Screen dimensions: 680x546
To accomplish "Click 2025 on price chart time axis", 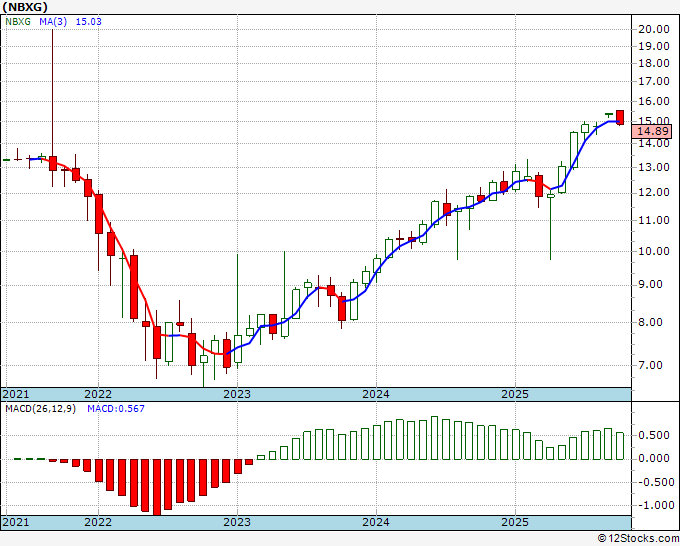I will tap(515, 394).
